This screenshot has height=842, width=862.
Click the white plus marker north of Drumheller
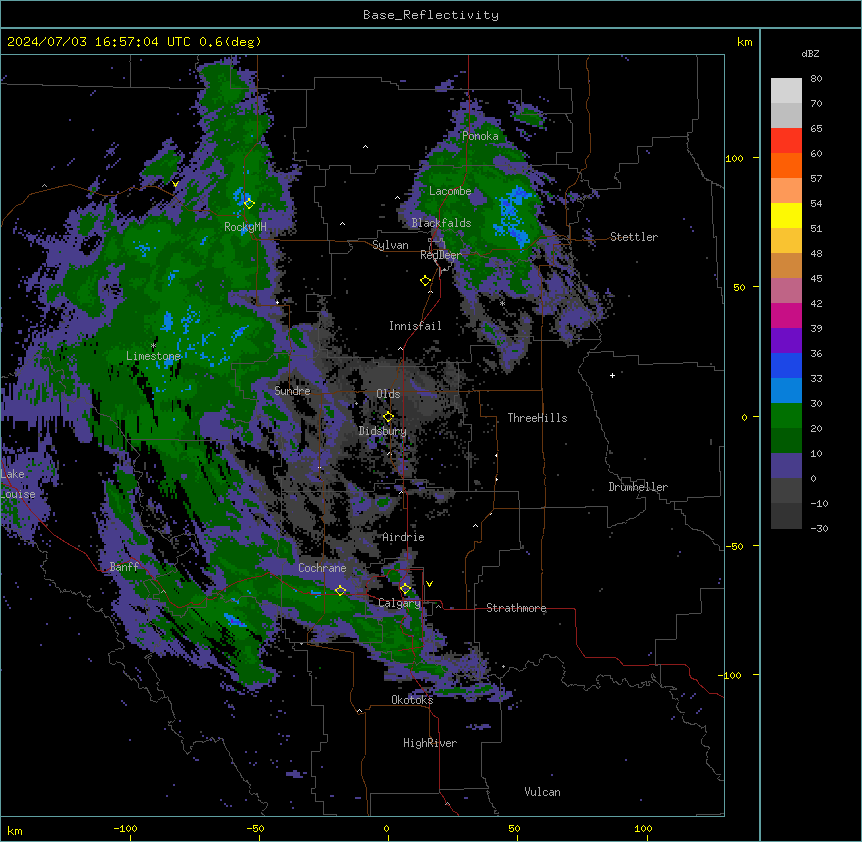[612, 375]
